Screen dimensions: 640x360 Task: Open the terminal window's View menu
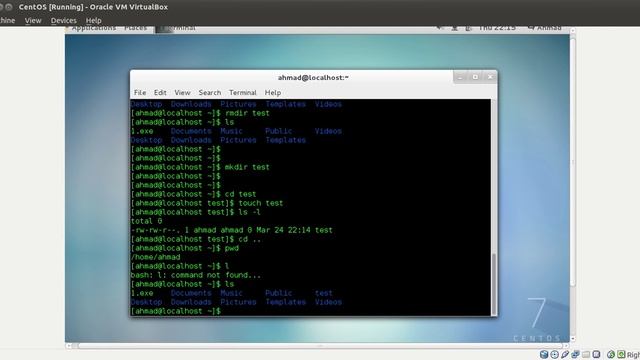pyautogui.click(x=182, y=93)
